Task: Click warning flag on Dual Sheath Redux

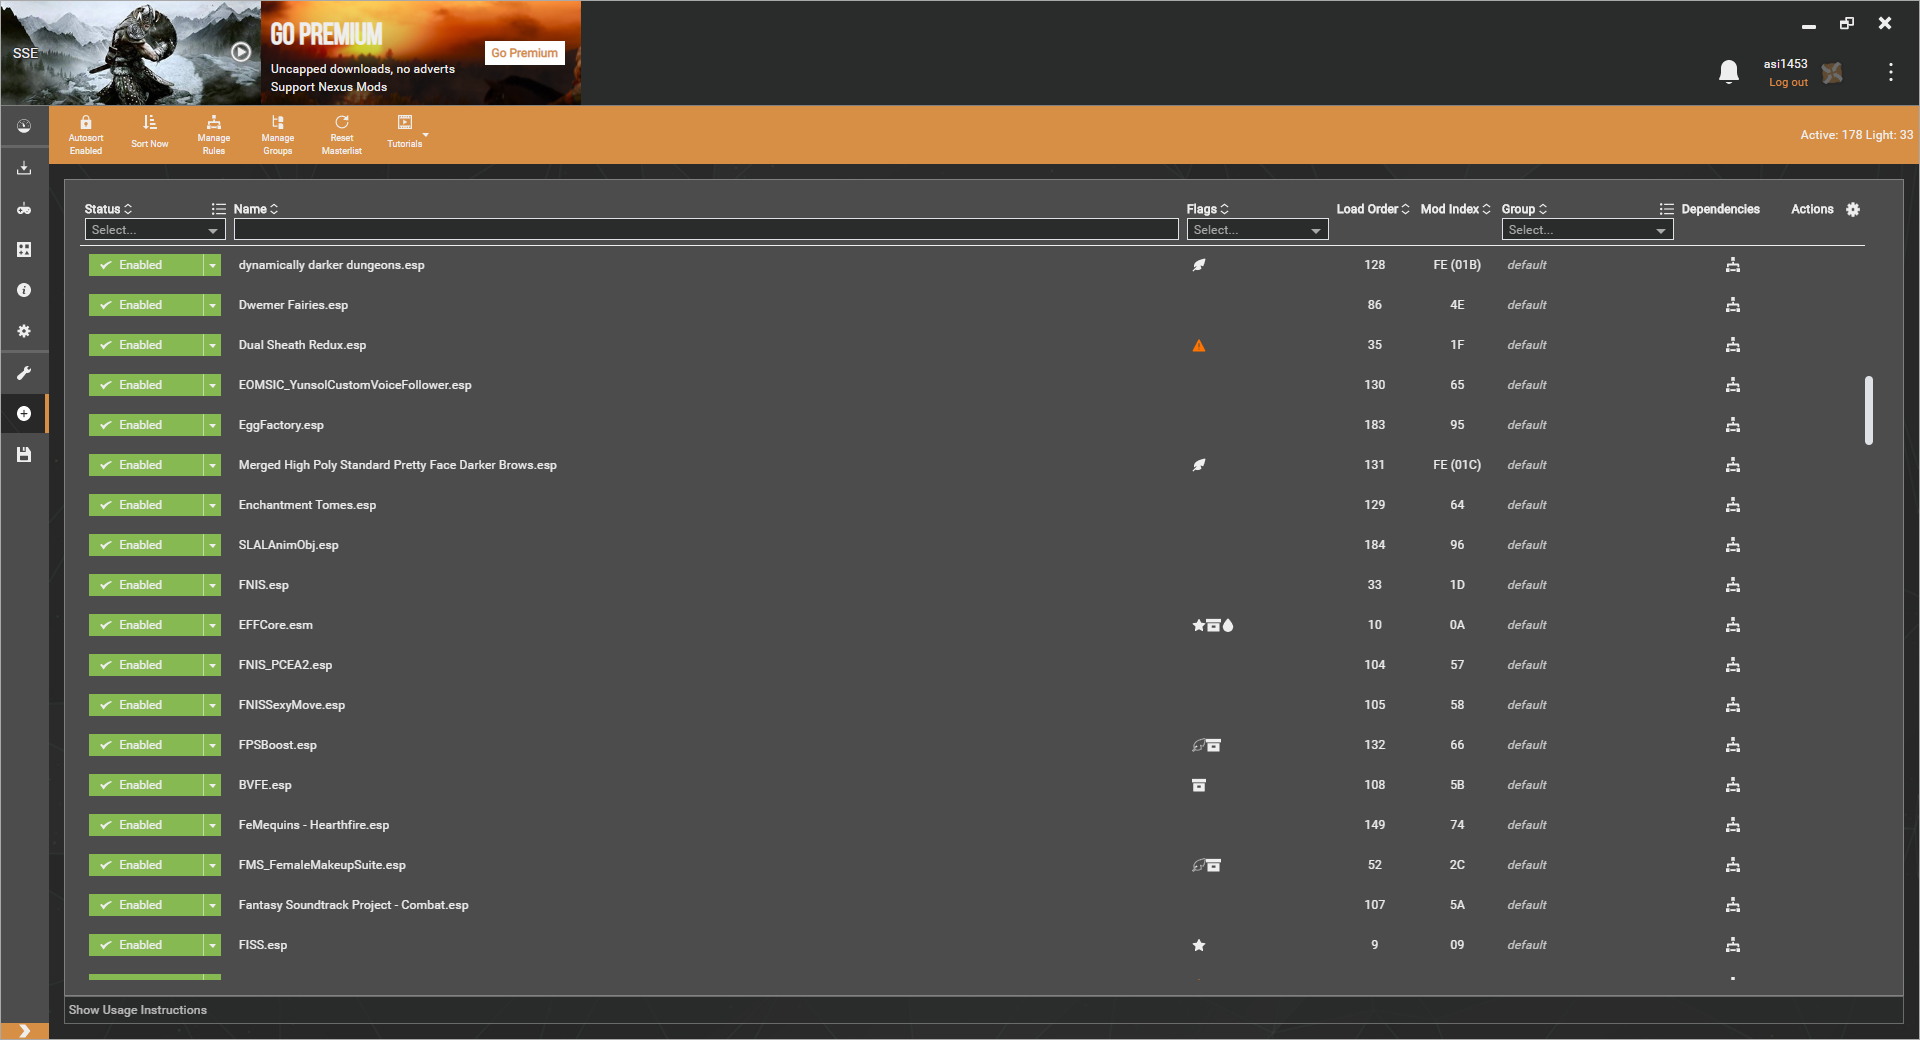Action: 1198,346
